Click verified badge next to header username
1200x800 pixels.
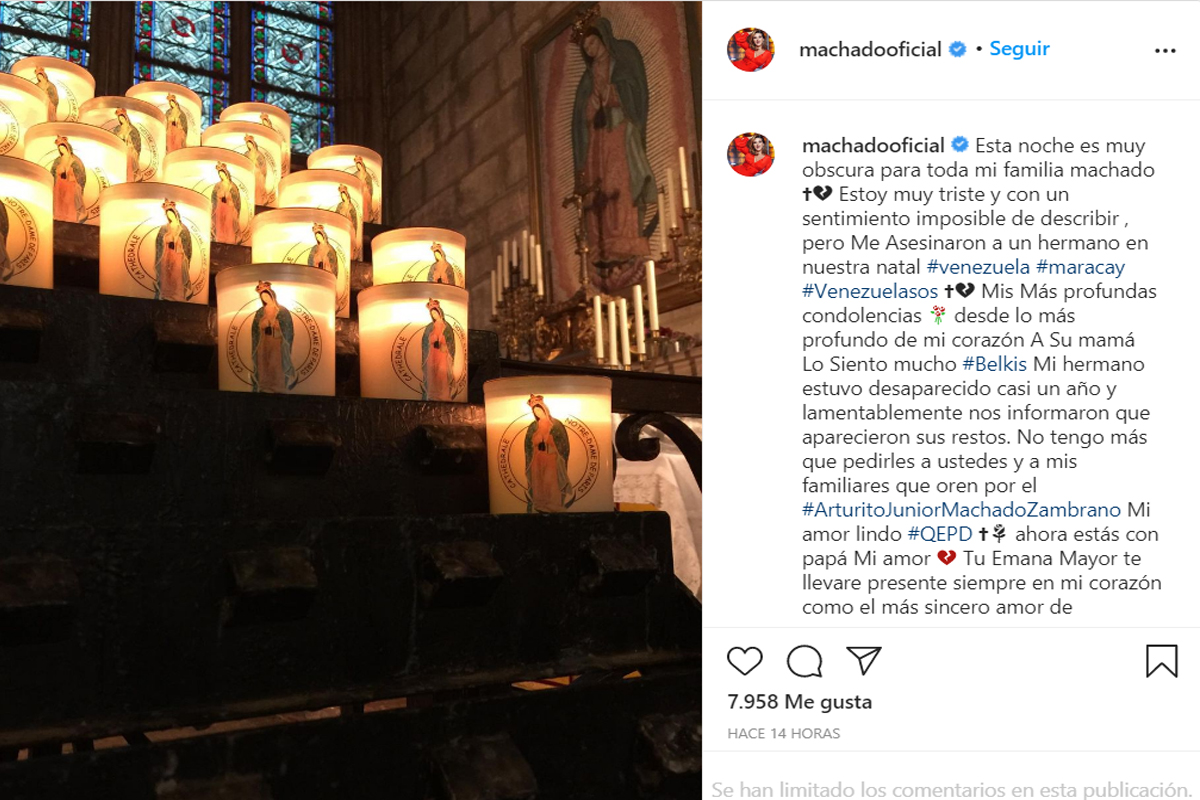[958, 49]
